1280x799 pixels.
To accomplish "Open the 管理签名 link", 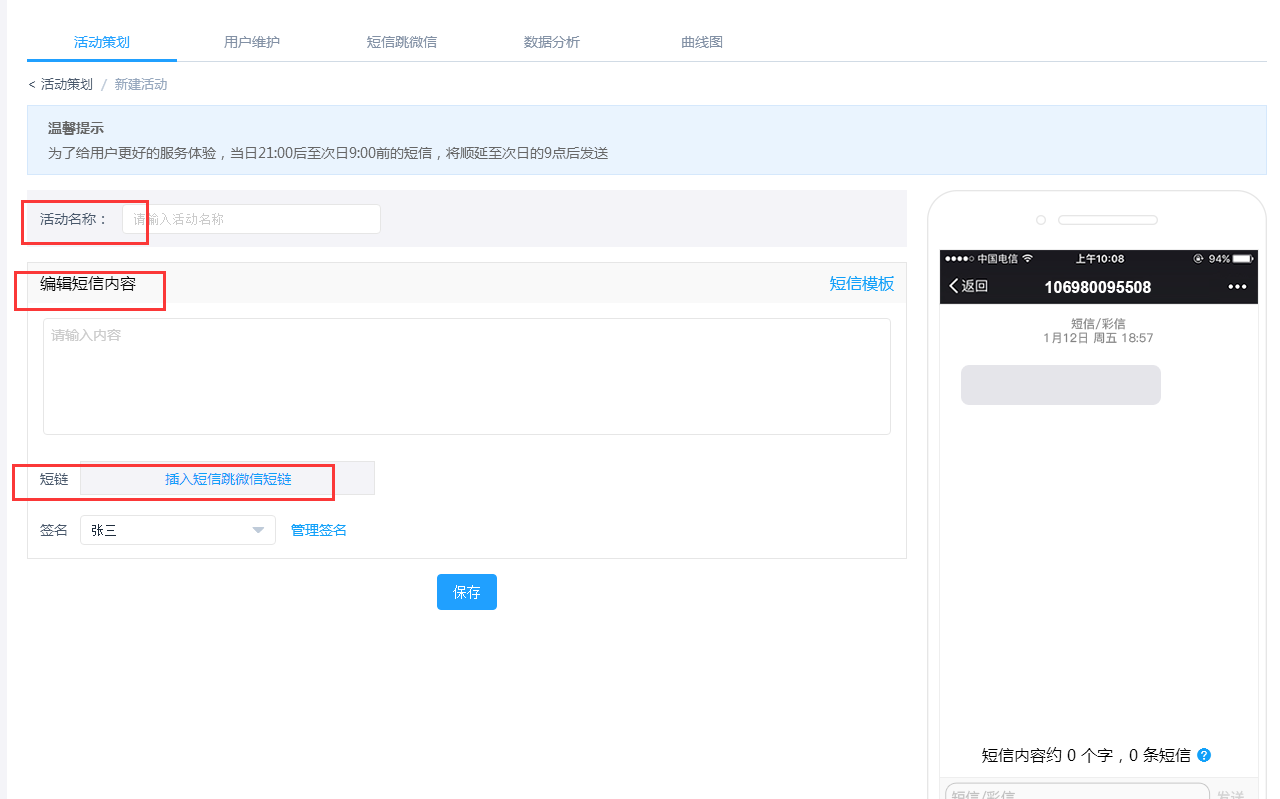I will point(319,530).
